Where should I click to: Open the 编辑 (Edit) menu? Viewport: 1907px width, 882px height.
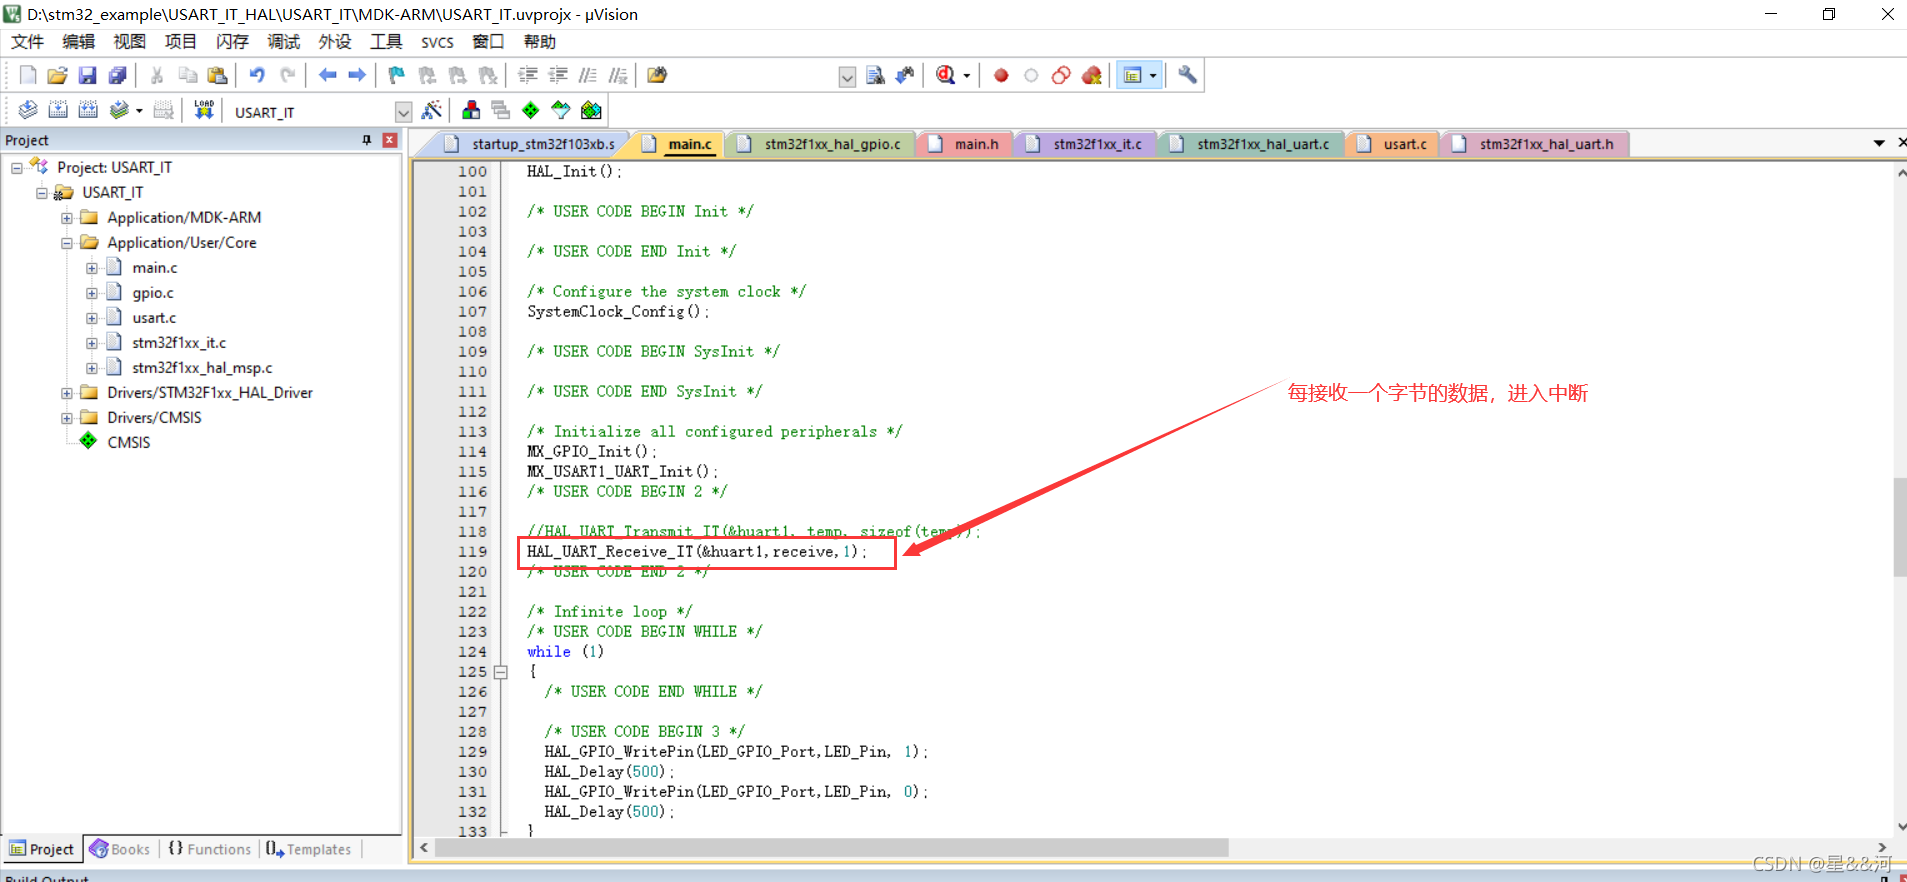click(x=78, y=41)
